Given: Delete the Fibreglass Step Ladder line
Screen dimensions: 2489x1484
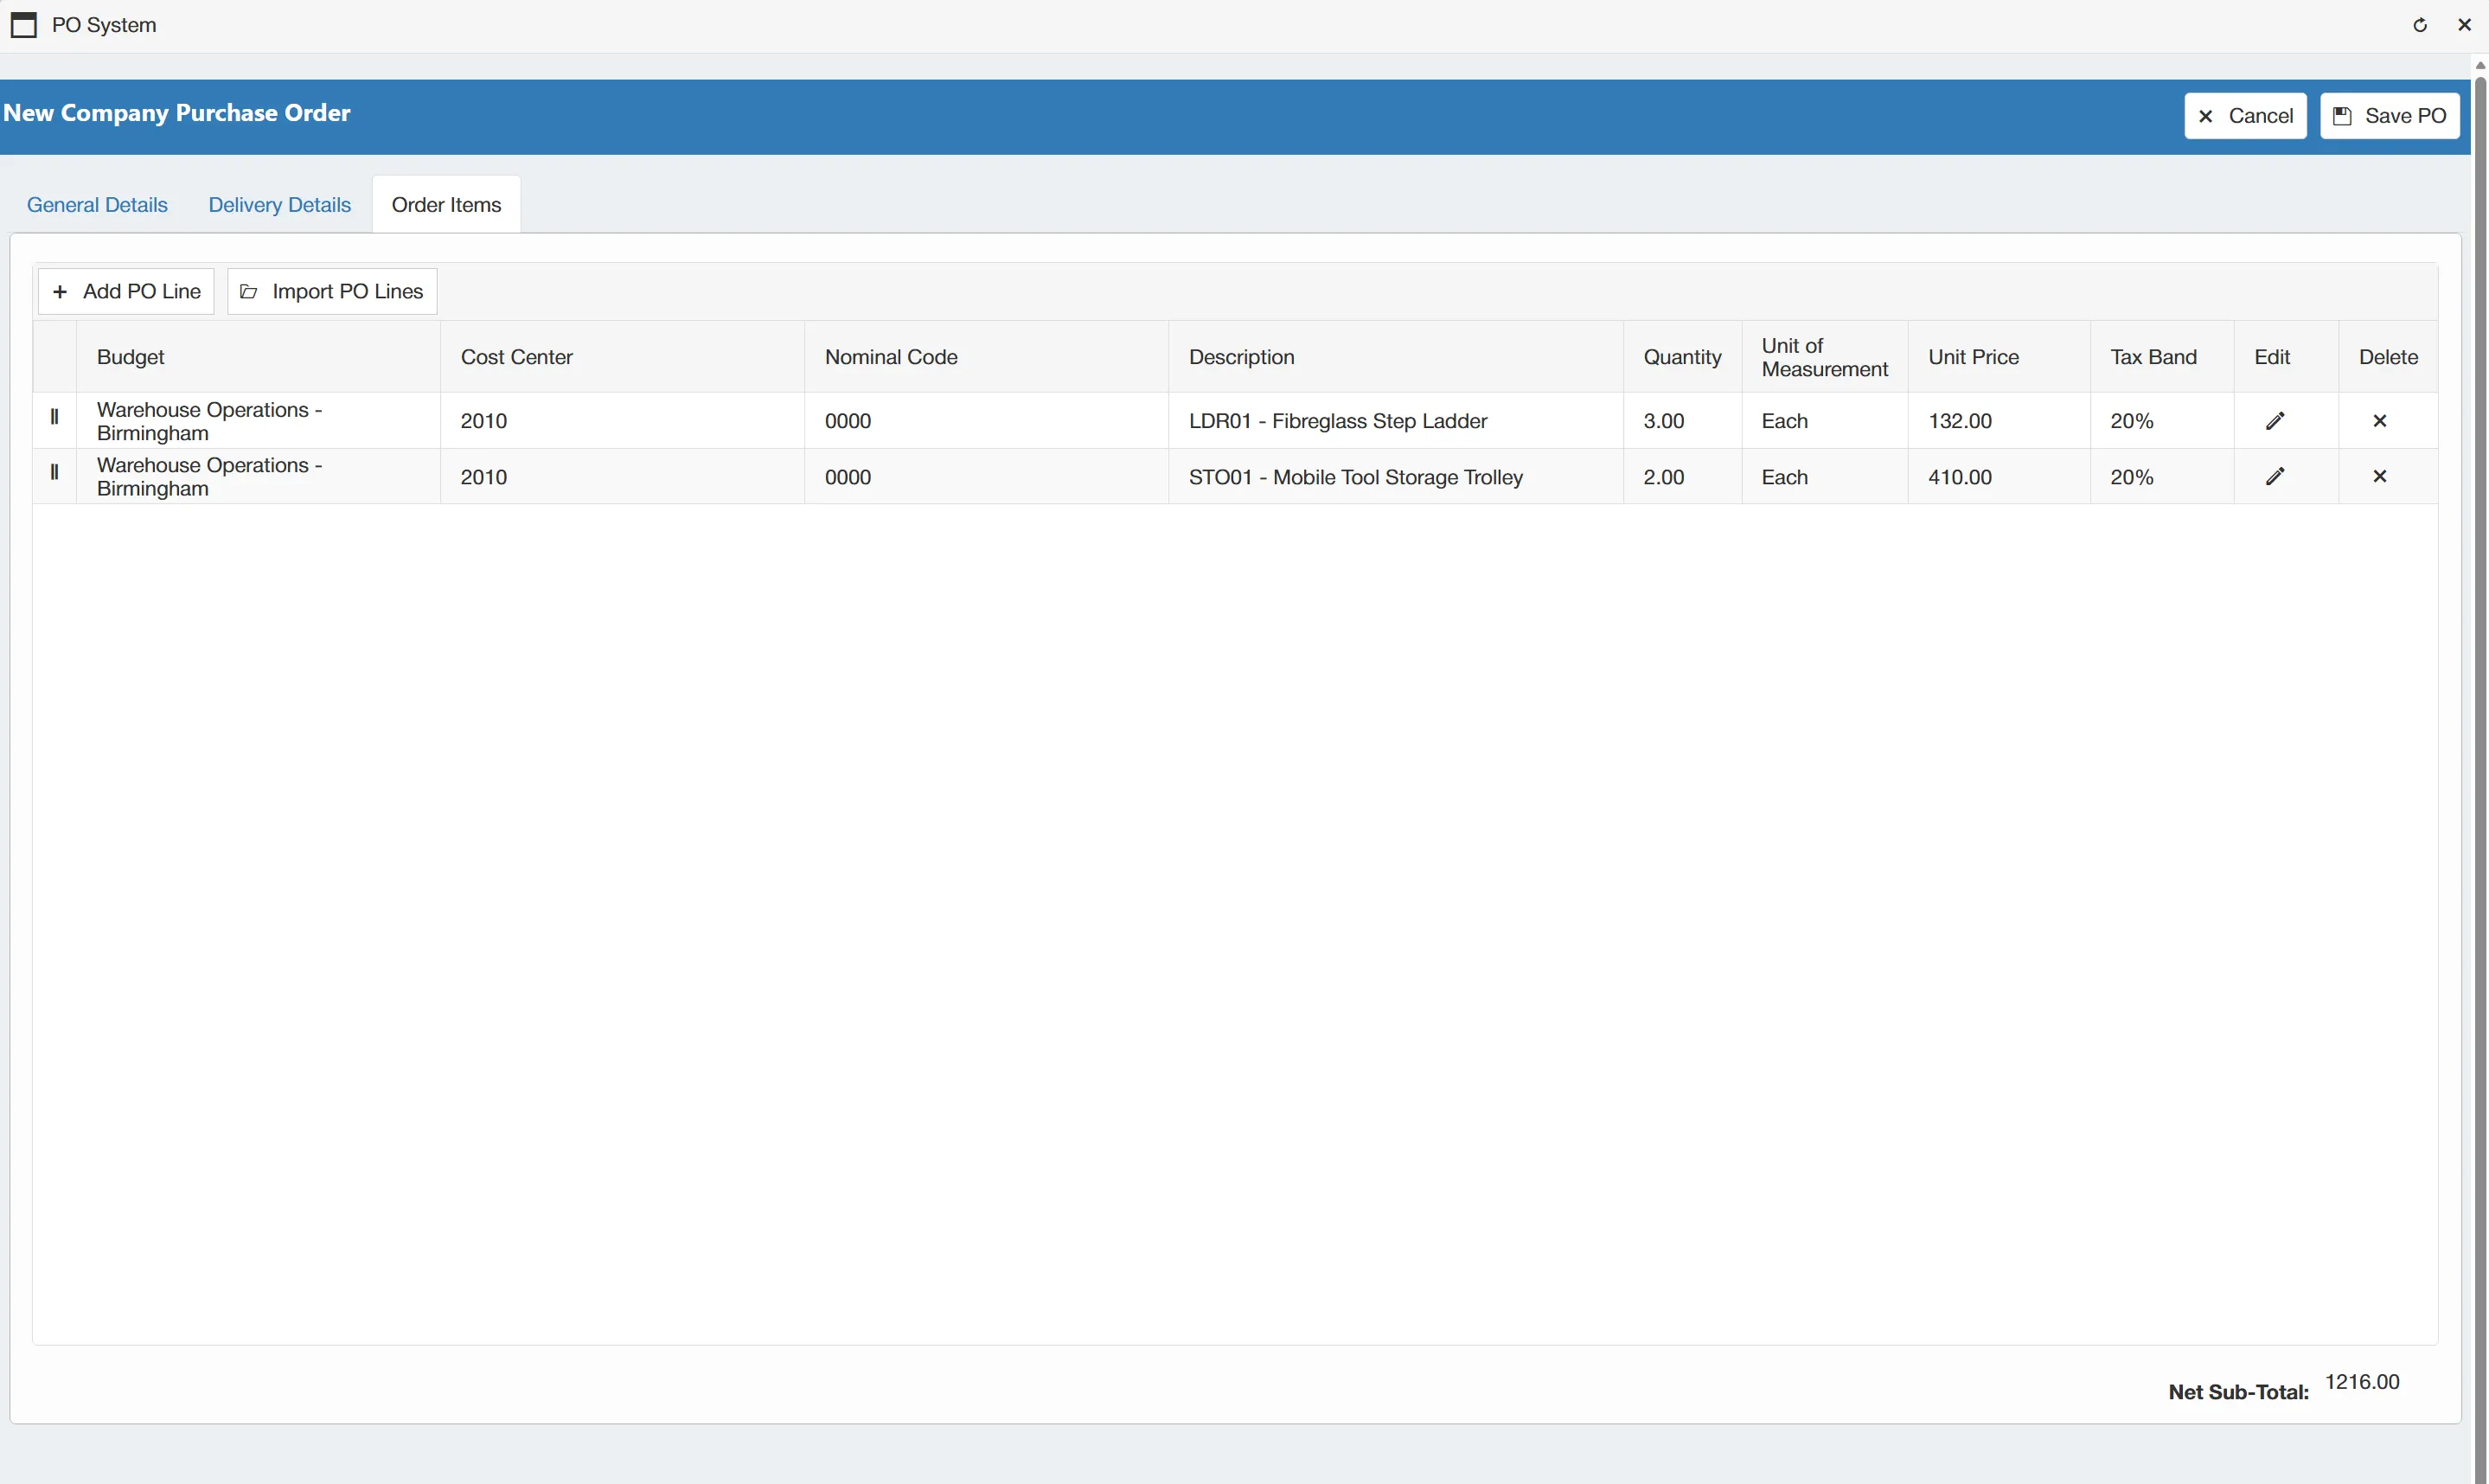Looking at the screenshot, I should (2380, 421).
